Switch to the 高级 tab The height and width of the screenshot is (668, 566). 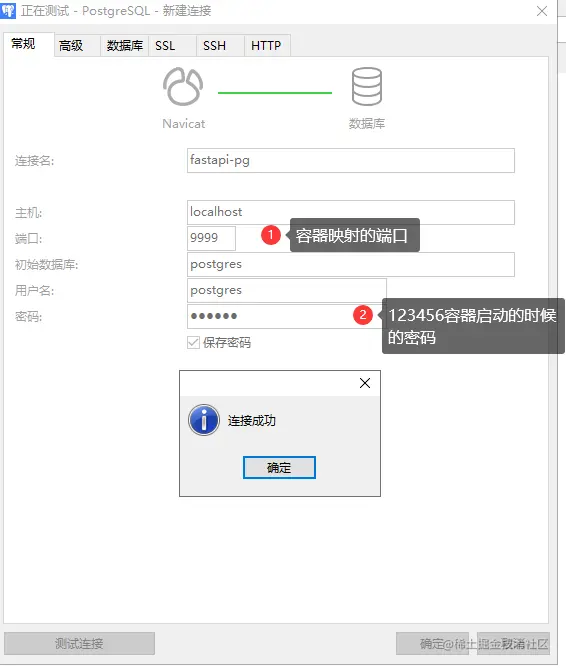(x=71, y=46)
